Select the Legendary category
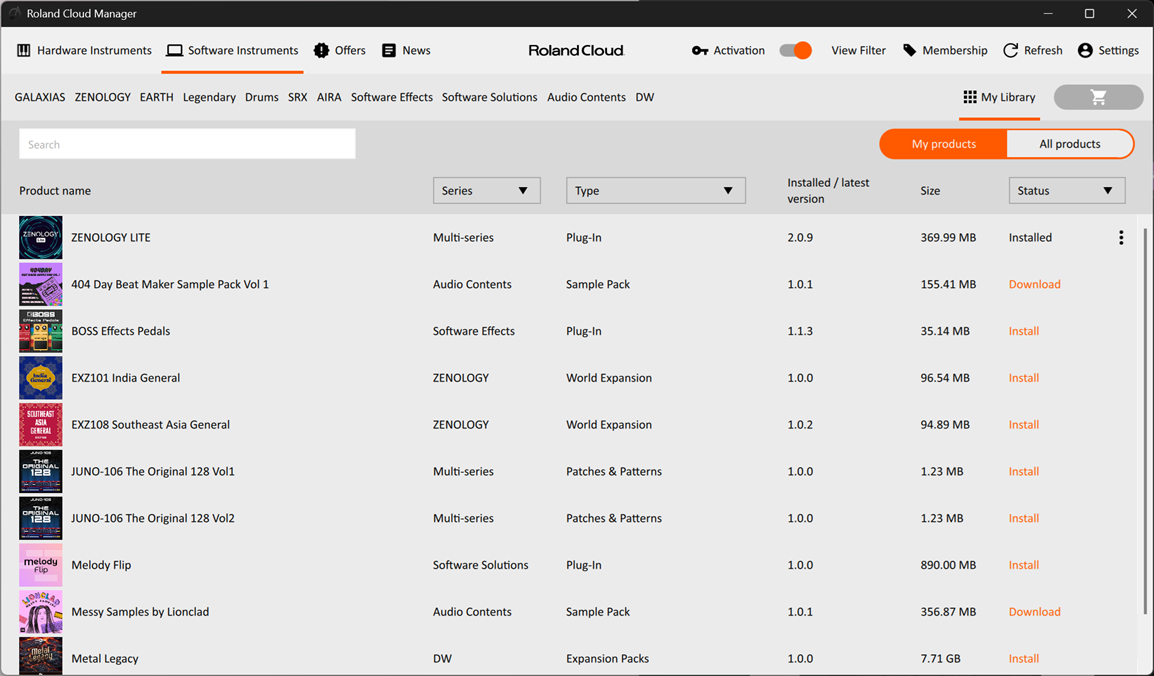This screenshot has height=676, width=1154. pyautogui.click(x=209, y=97)
